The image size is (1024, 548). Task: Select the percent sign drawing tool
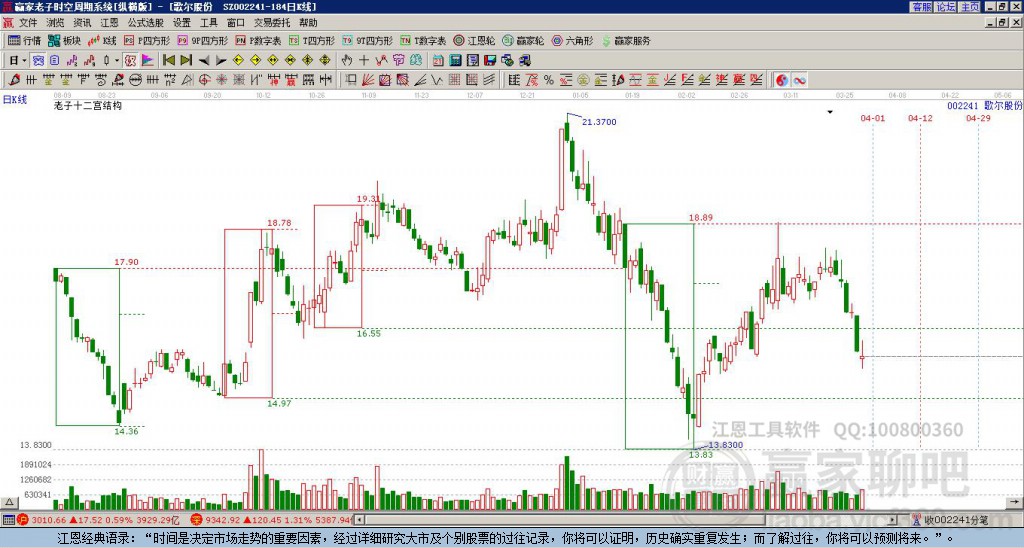(x=549, y=80)
